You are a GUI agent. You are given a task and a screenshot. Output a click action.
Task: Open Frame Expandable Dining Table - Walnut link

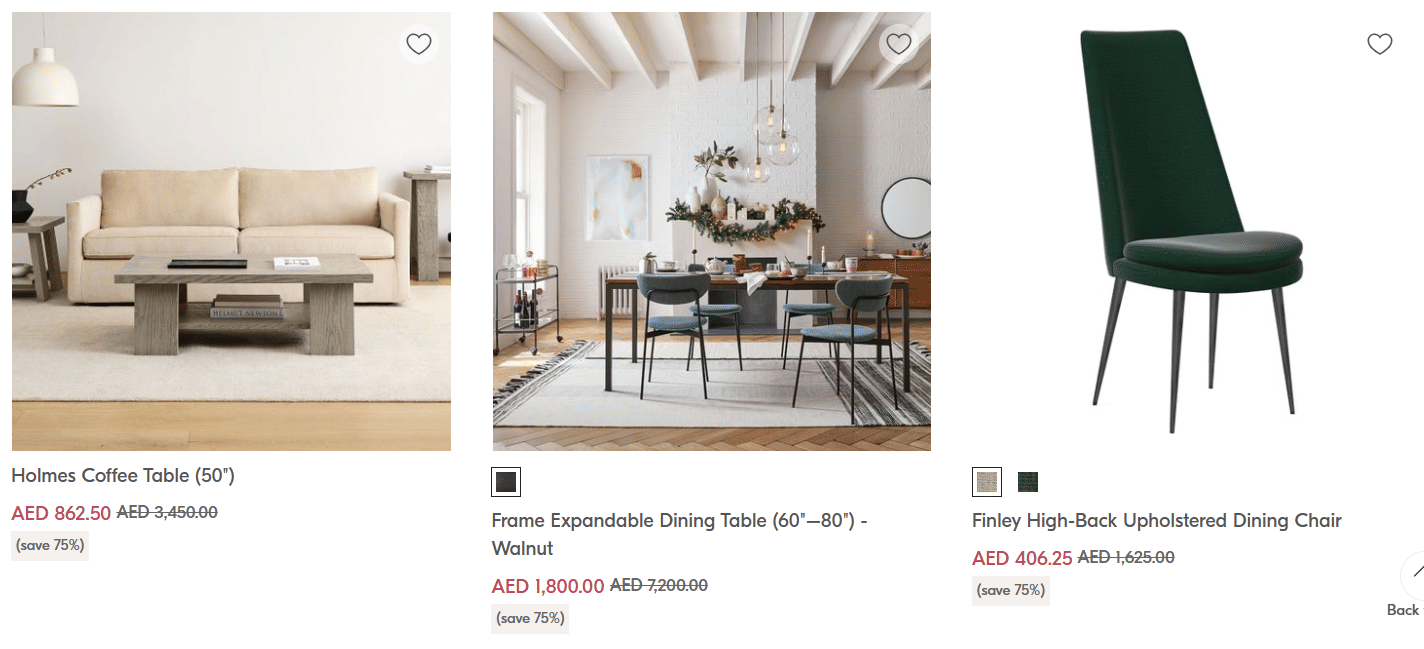click(680, 534)
